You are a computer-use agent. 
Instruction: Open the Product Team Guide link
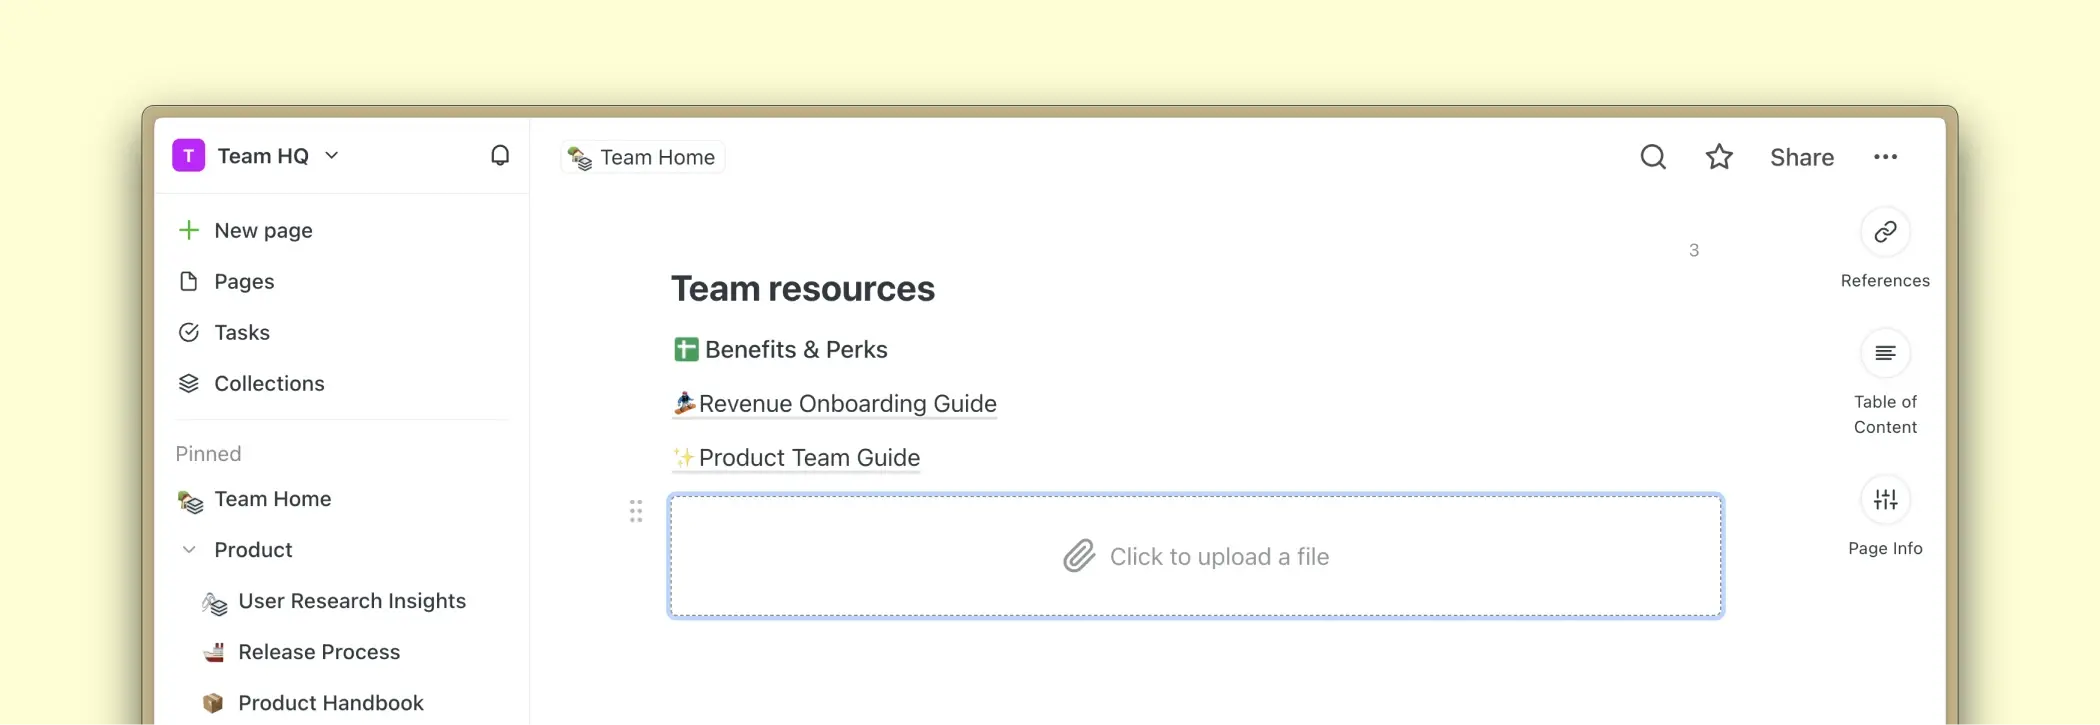coord(808,458)
